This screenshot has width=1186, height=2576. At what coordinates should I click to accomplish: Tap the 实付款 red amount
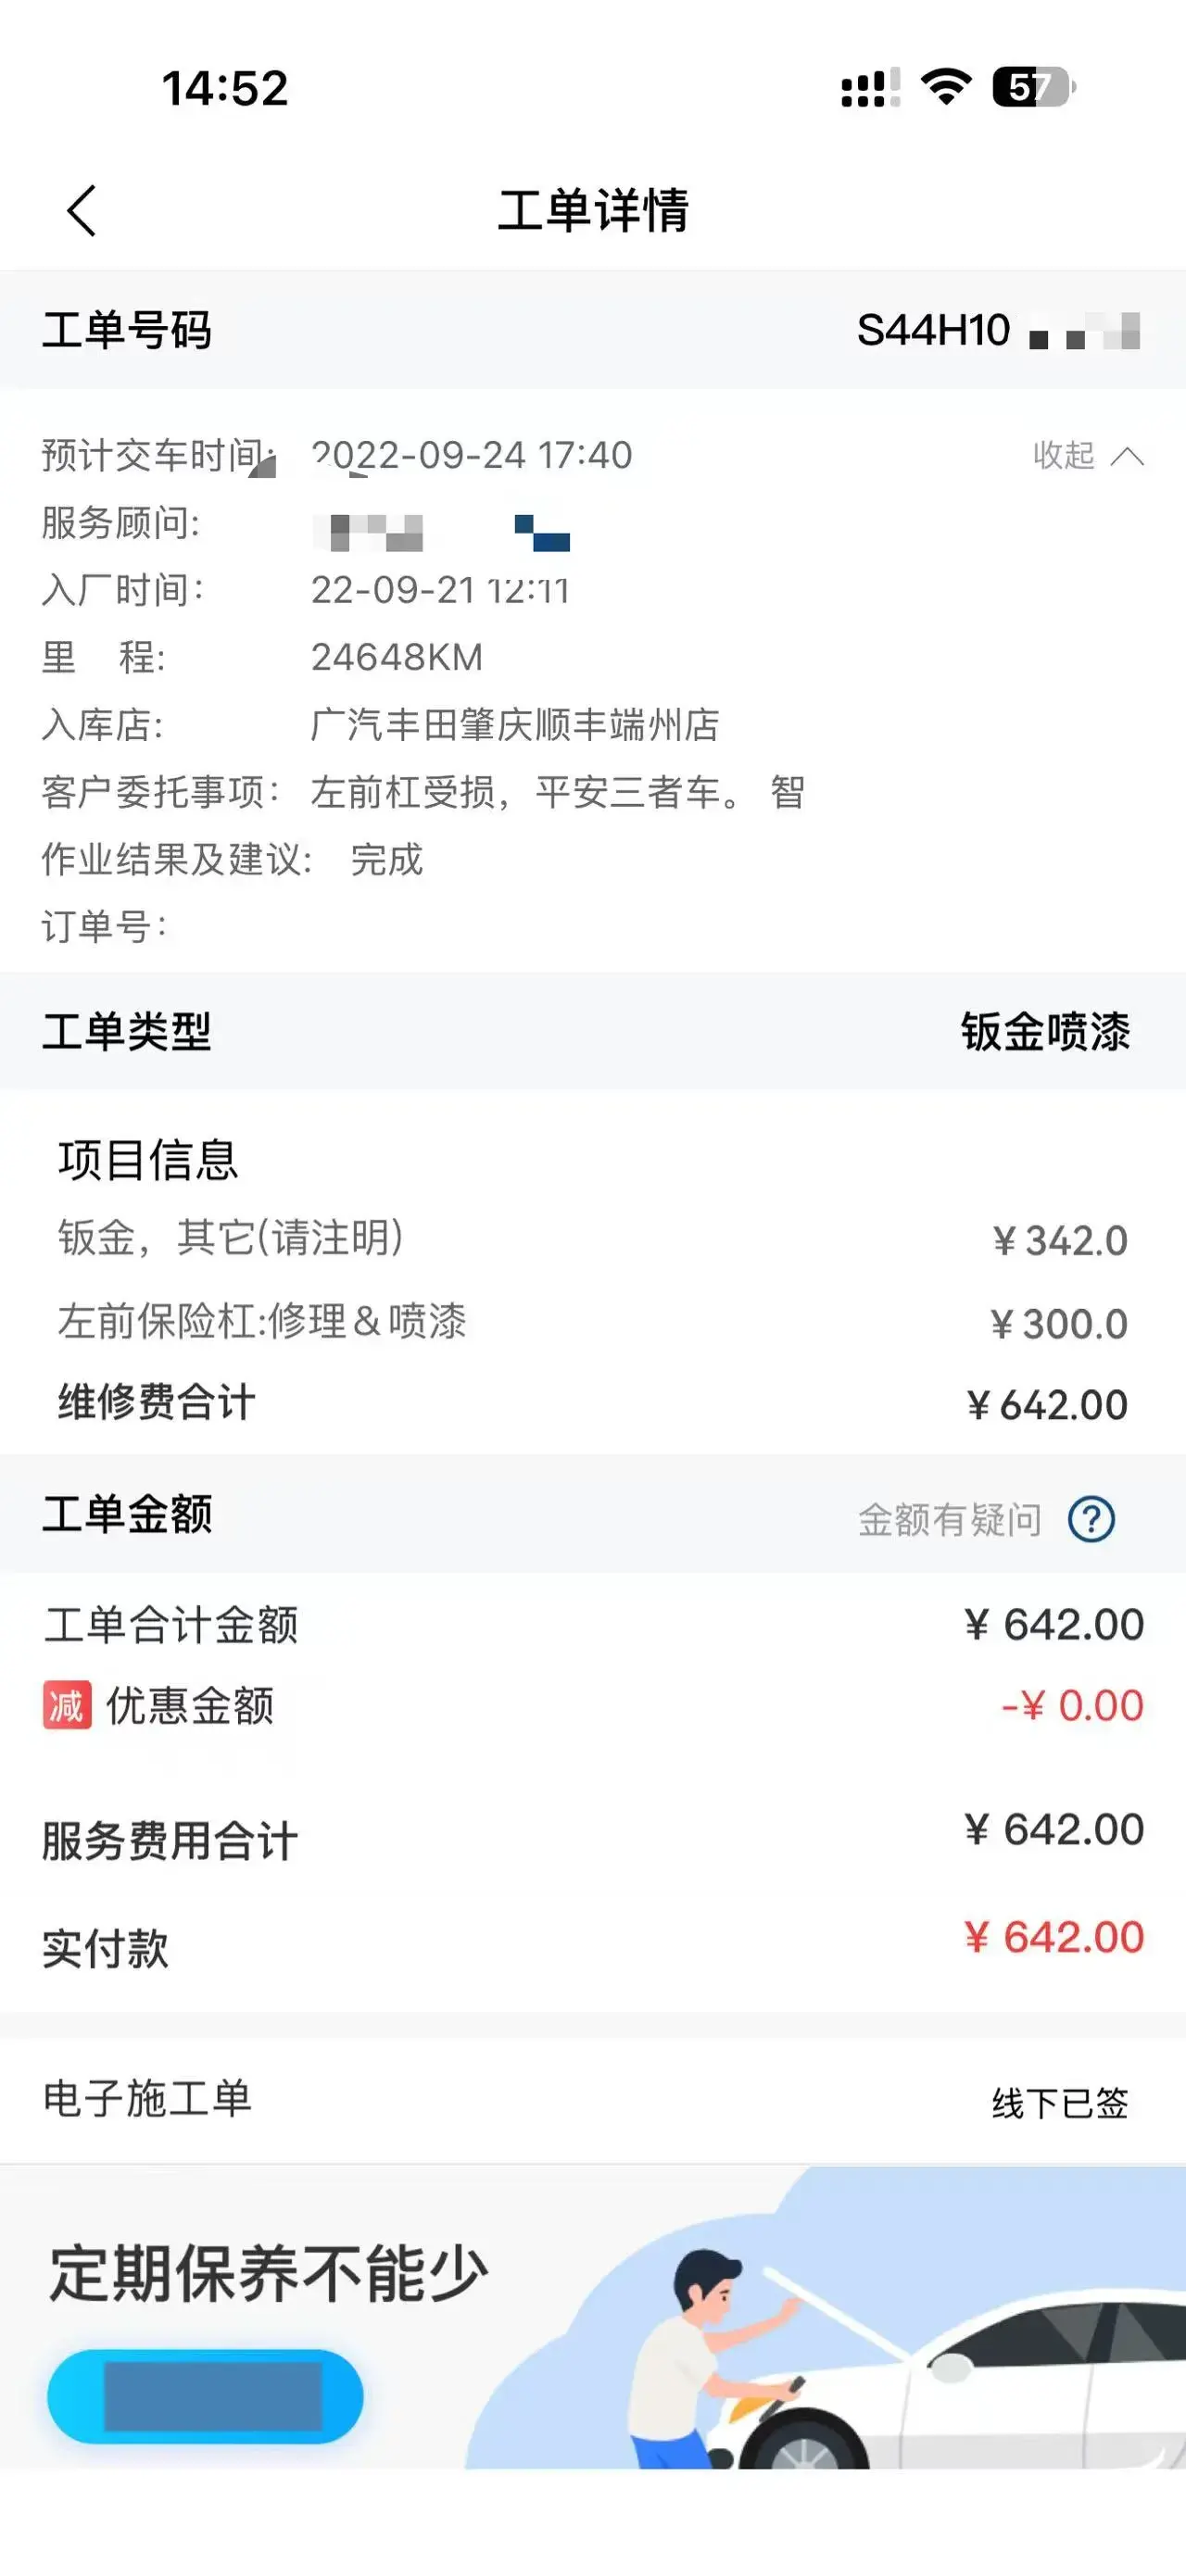(x=1054, y=1937)
